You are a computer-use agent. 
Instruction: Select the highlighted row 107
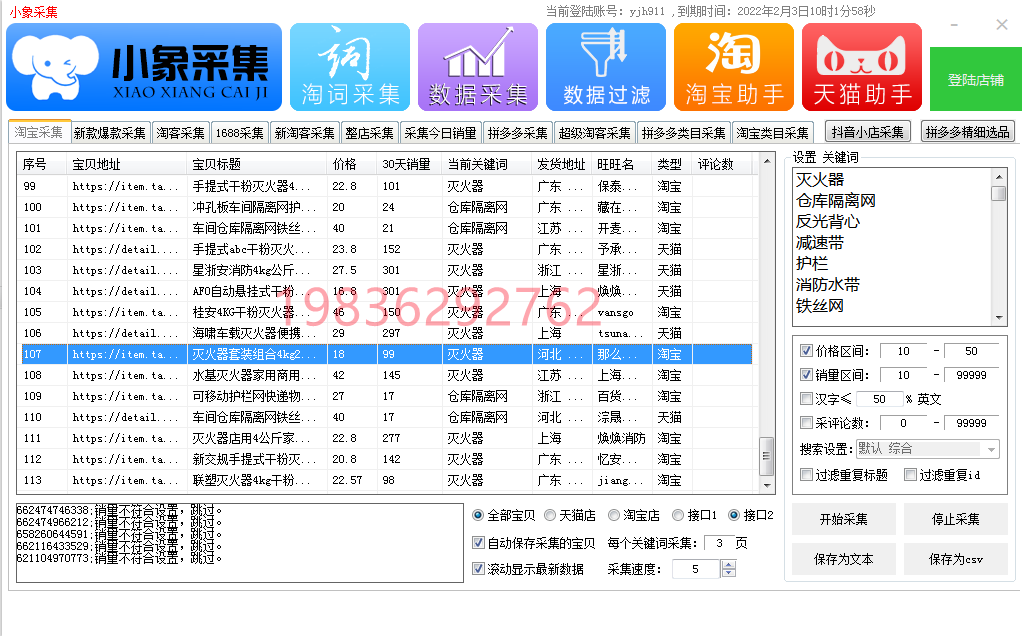pos(386,354)
